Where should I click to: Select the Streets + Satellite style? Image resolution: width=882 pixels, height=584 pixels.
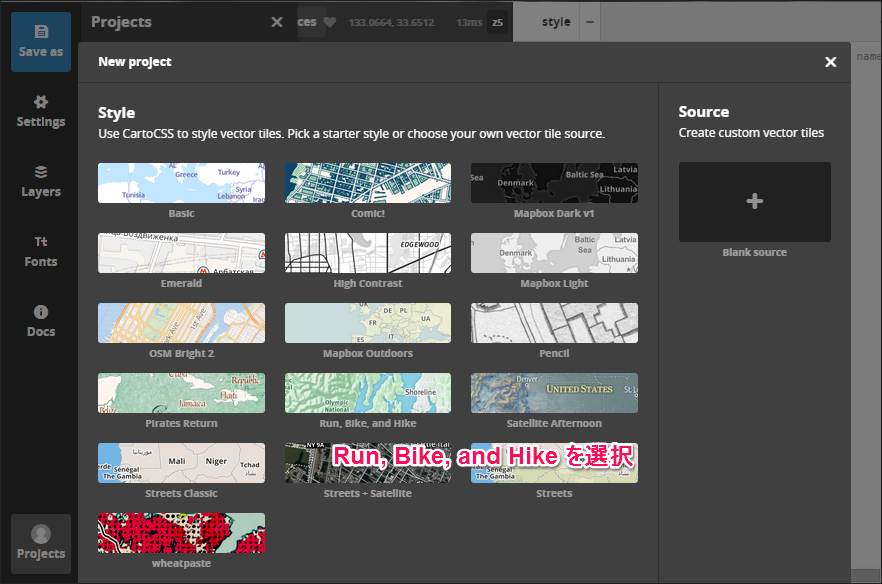point(368,463)
